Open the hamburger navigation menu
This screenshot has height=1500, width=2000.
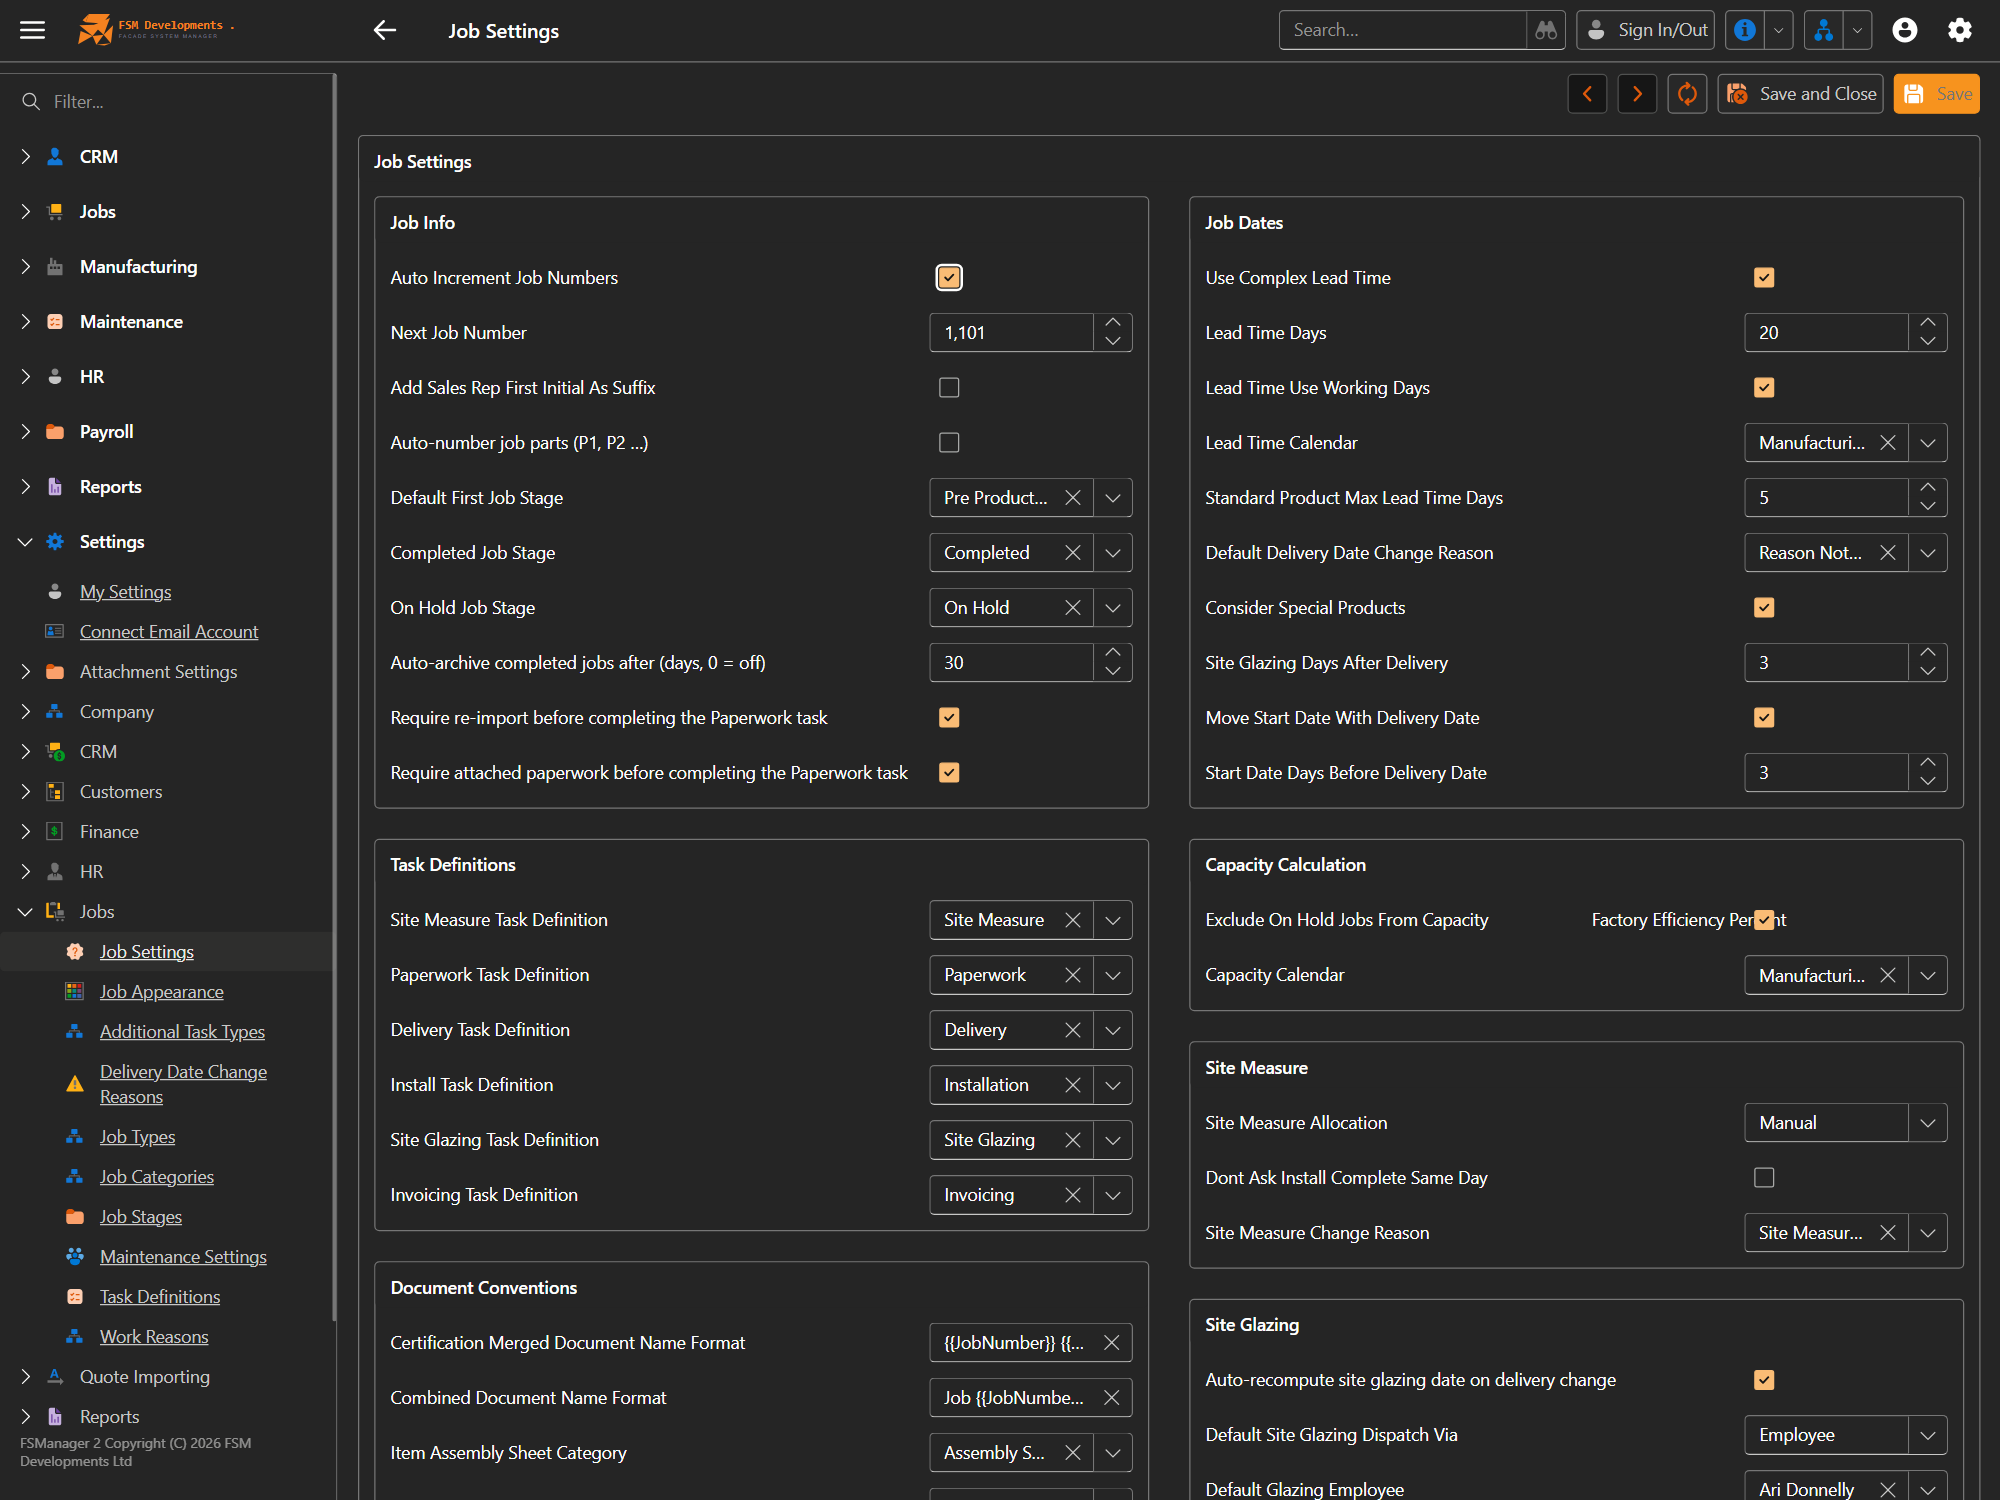pyautogui.click(x=32, y=30)
